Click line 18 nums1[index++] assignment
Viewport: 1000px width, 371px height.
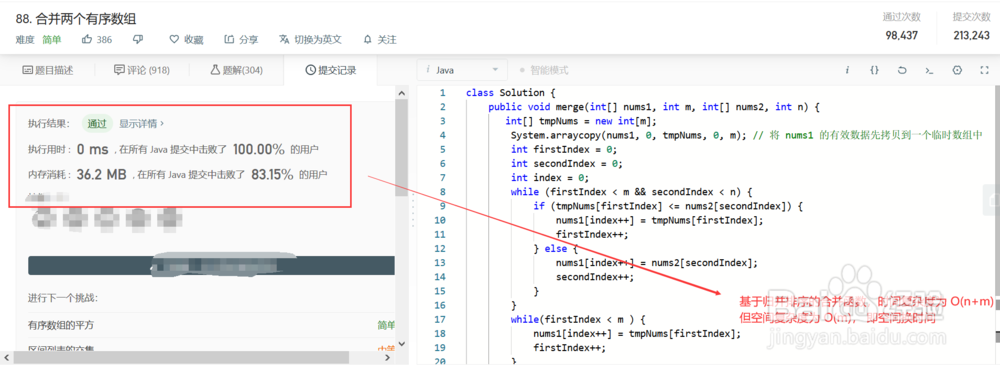637,333
